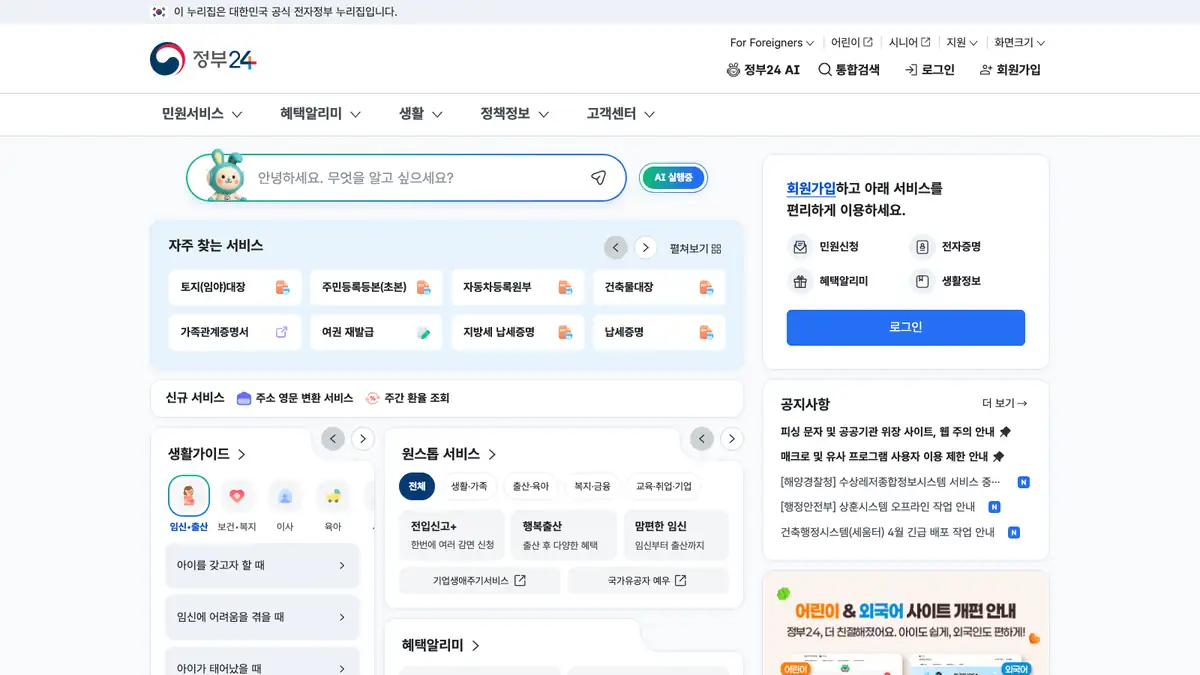
Task: Select the 임신·출산 life guide icon
Action: (x=189, y=496)
